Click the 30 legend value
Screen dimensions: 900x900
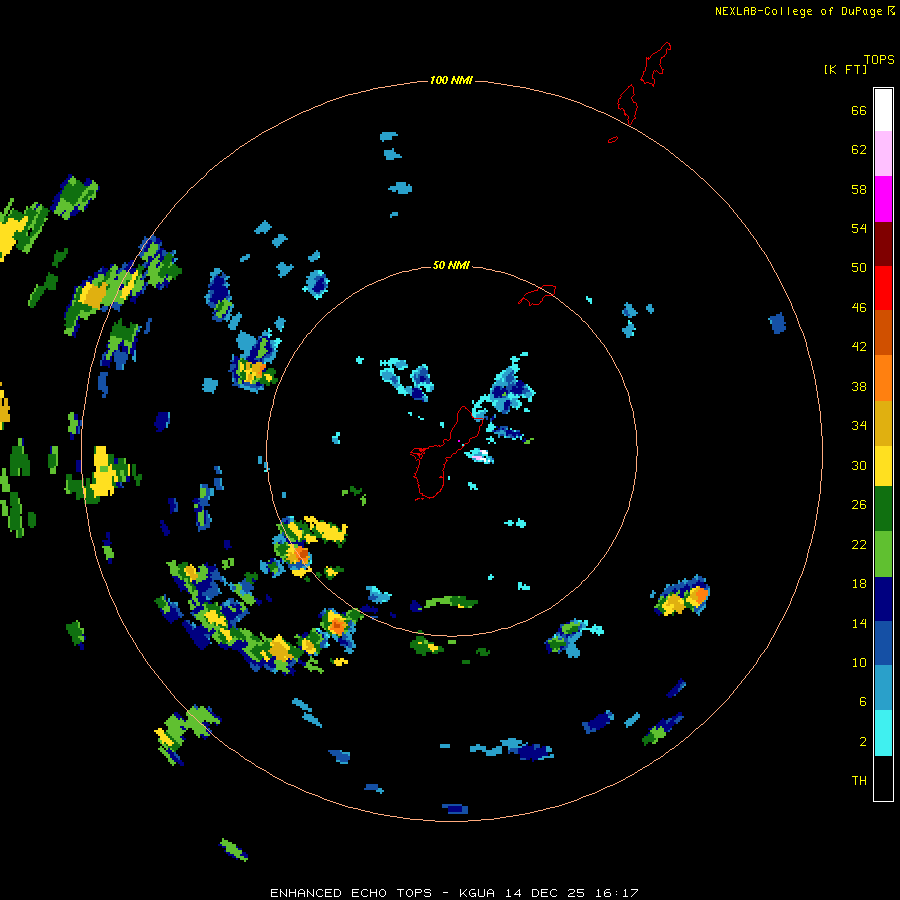pos(859,465)
